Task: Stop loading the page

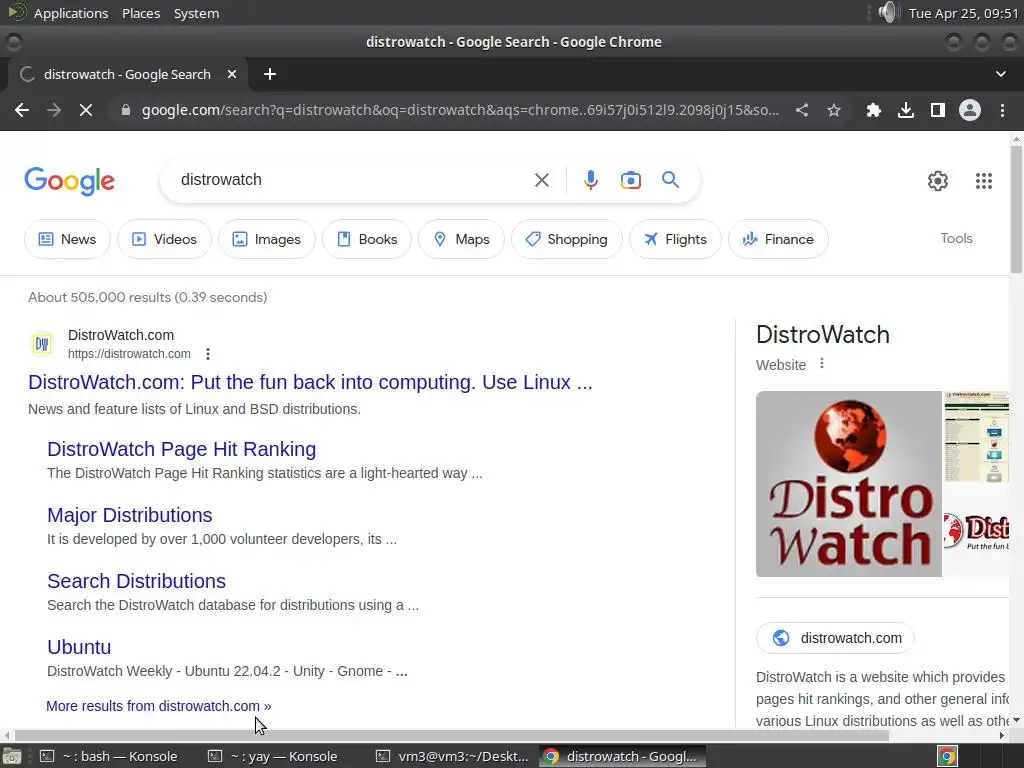Action: (x=86, y=110)
